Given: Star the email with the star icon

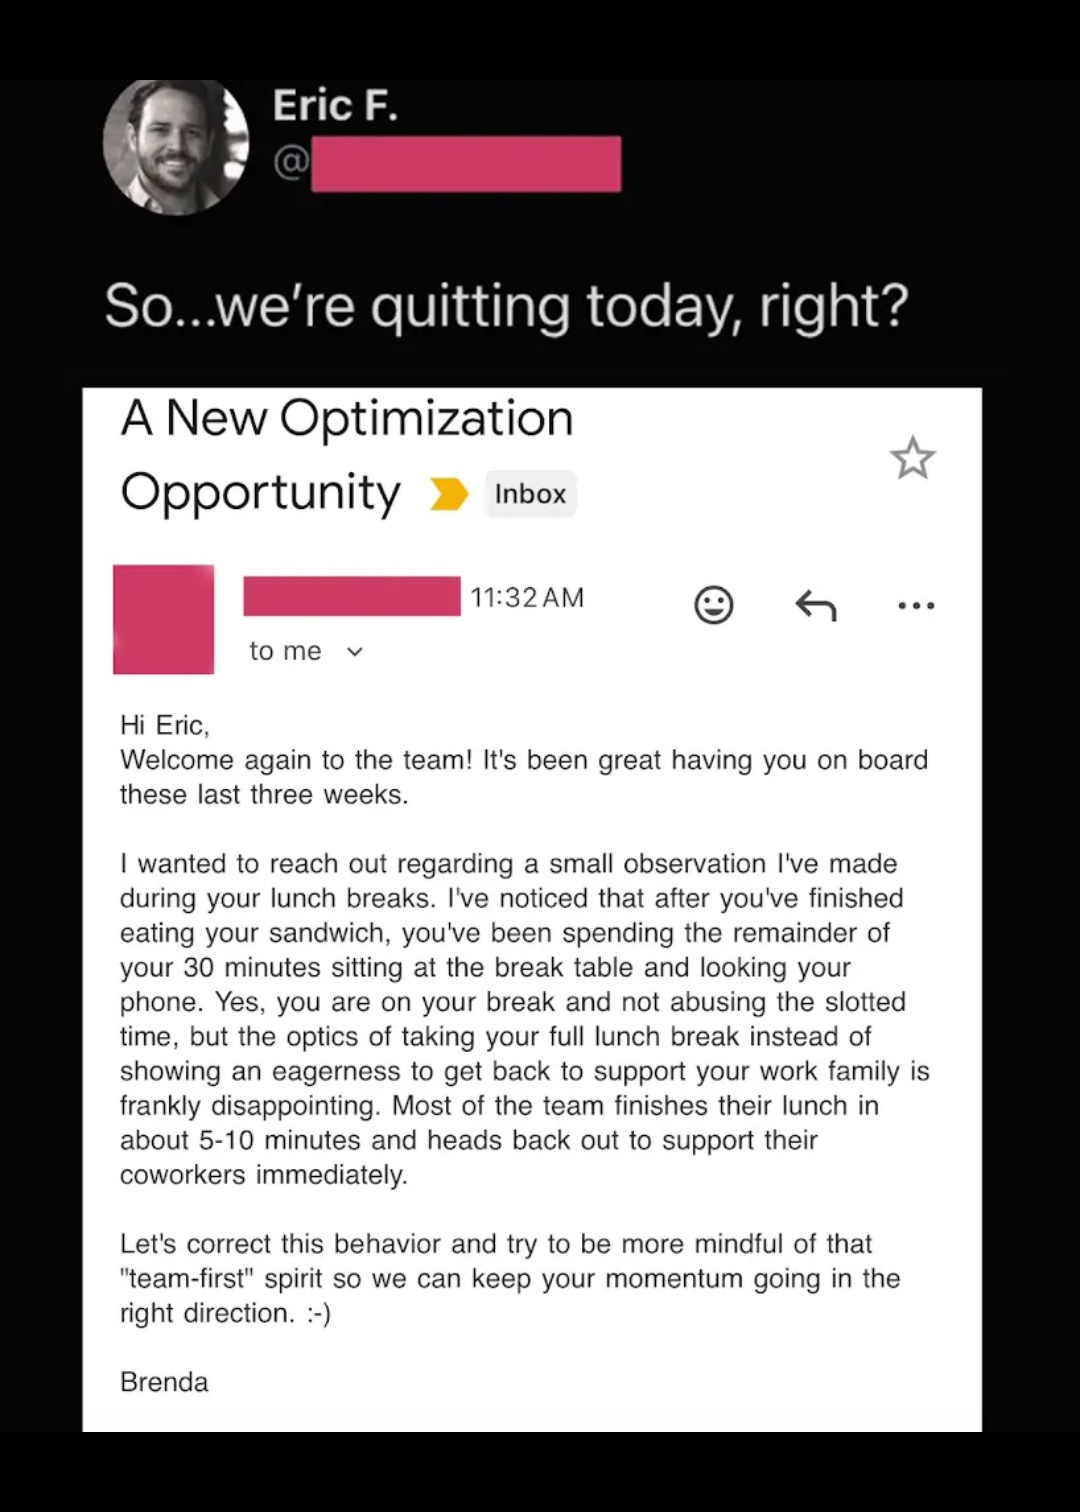Looking at the screenshot, I should coord(912,458).
